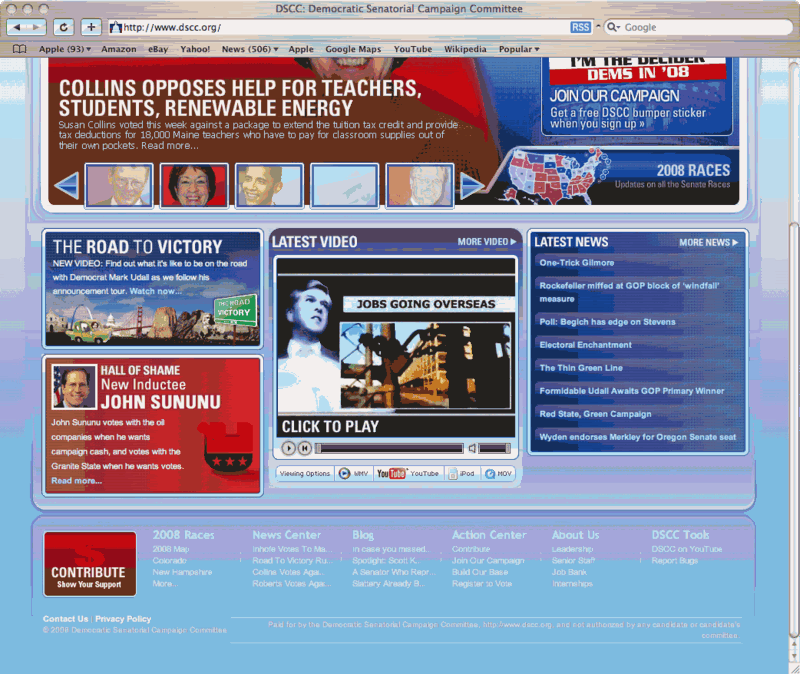
Task: Mute the video using speaker icon
Action: point(472,448)
